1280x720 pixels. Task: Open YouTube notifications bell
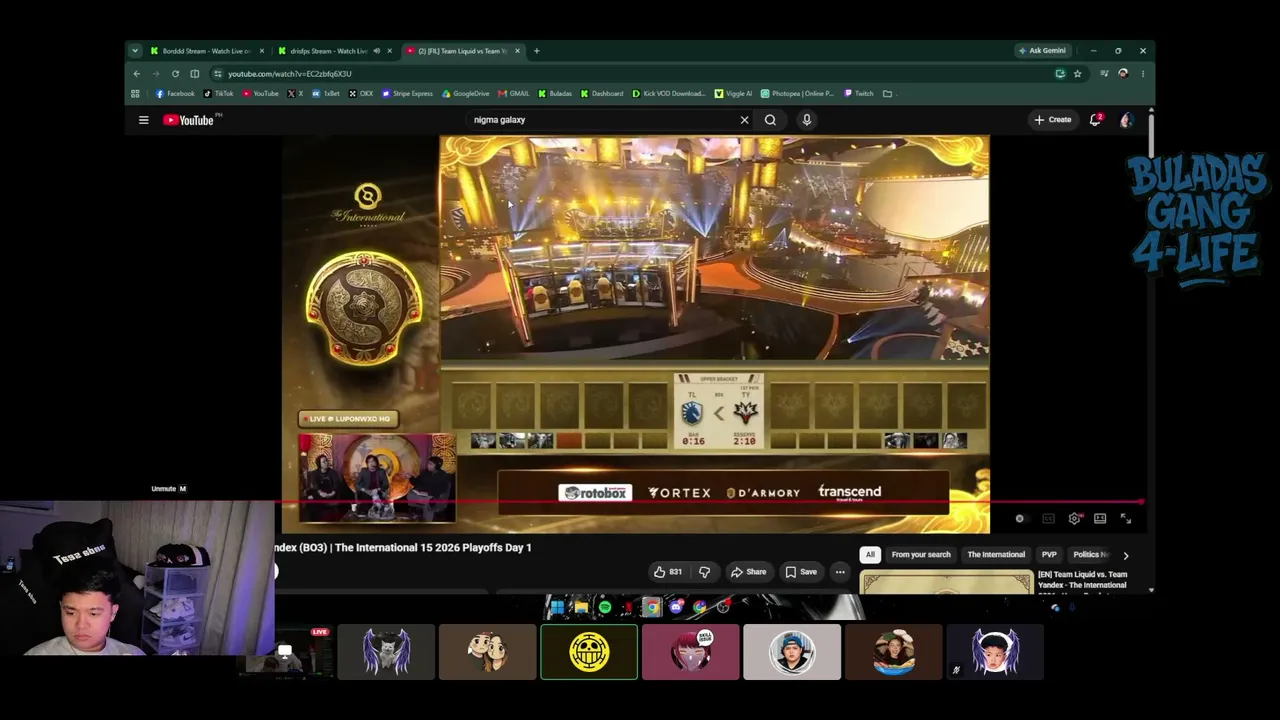1096,120
